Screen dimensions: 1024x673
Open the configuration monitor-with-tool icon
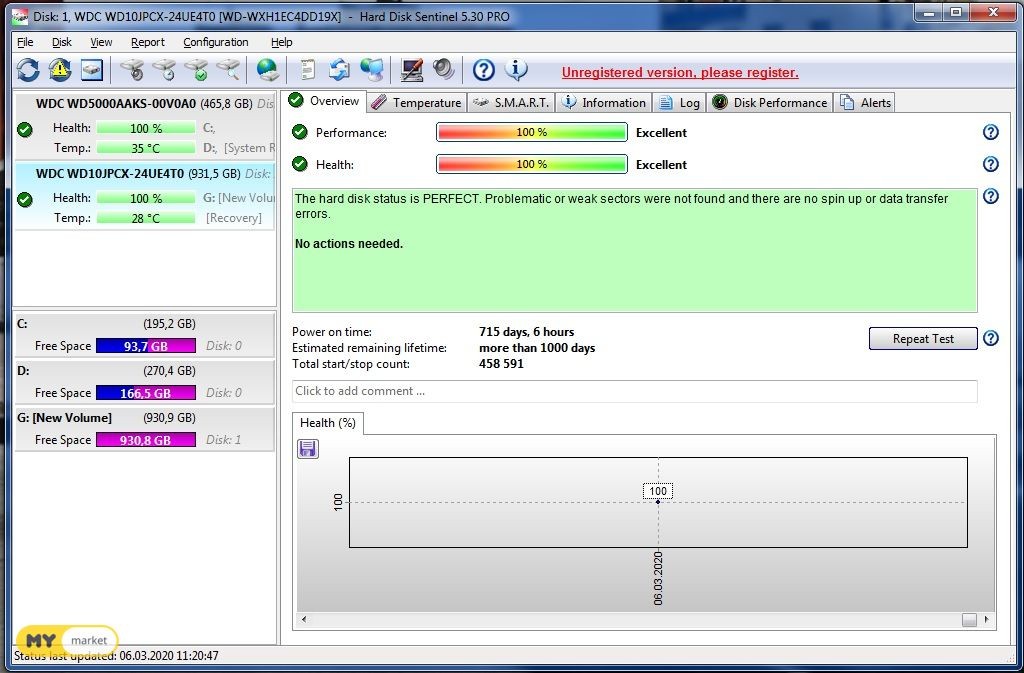click(411, 69)
